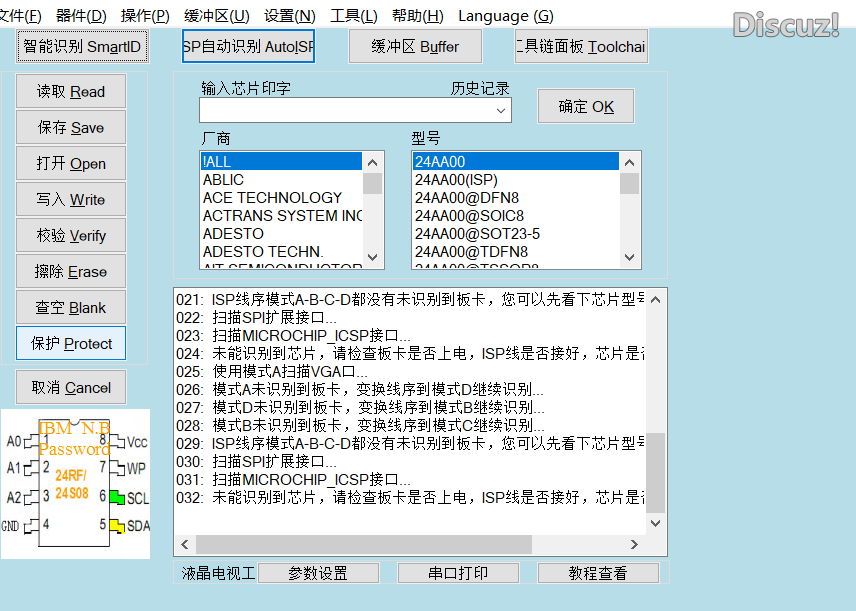Select 24AA00@SOIC8 in the model list
This screenshot has height=611, width=856.
click(x=470, y=216)
